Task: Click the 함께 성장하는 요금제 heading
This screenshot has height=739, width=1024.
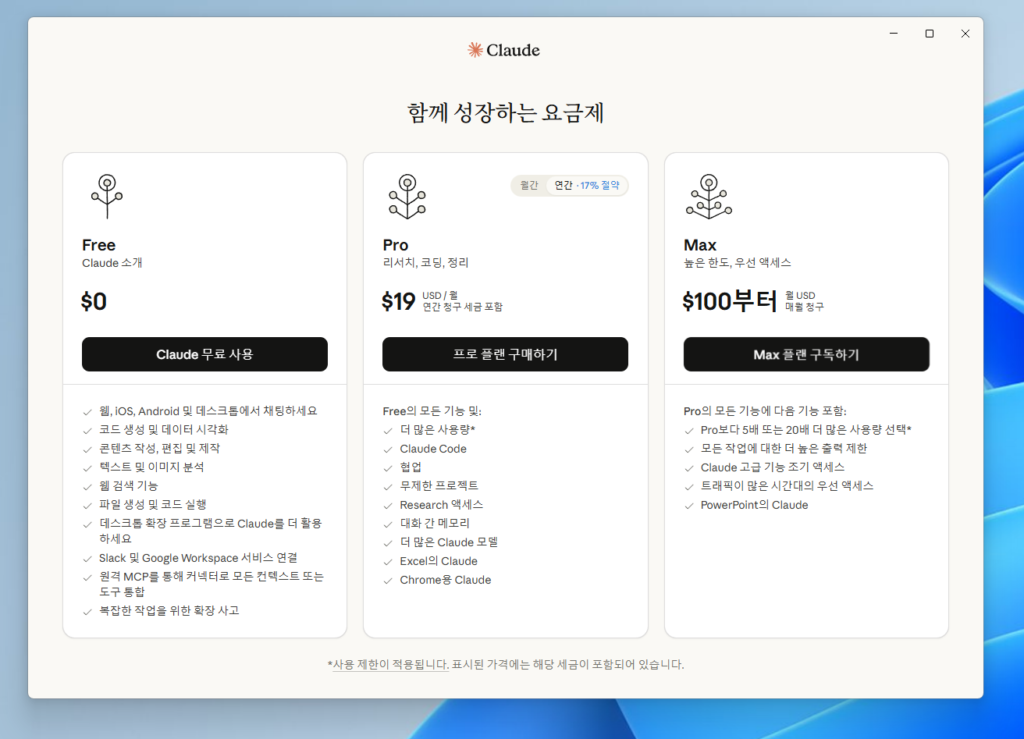Action: [x=505, y=112]
